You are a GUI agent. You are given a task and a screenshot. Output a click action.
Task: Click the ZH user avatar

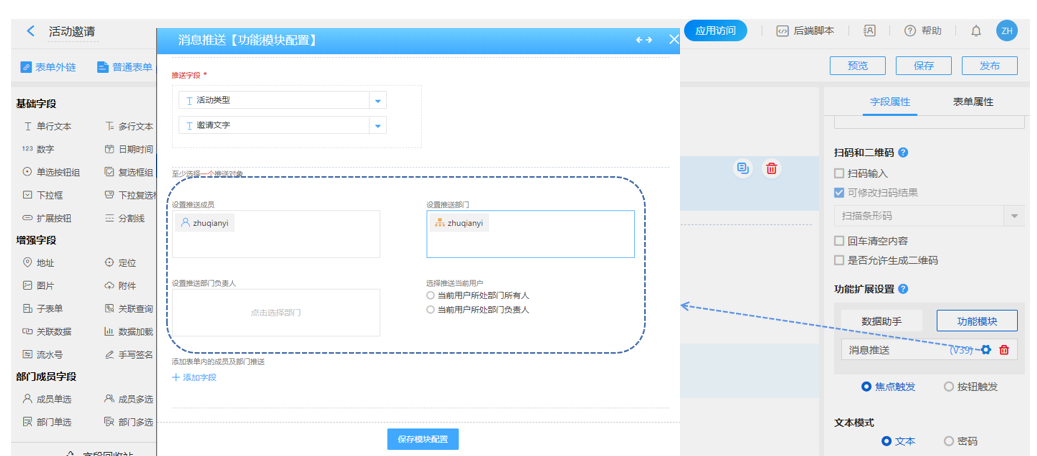click(1006, 31)
